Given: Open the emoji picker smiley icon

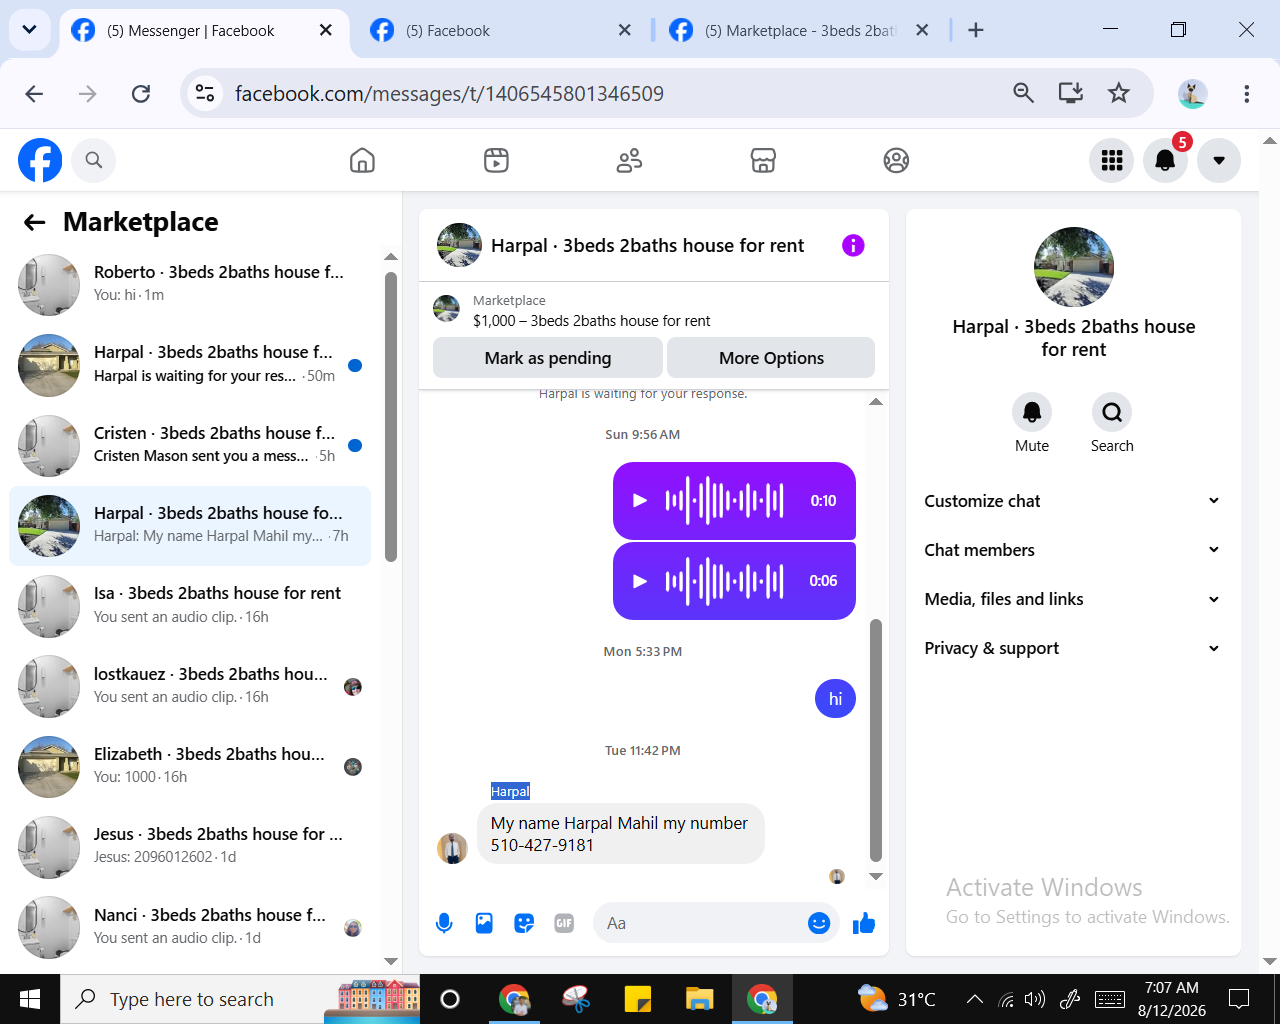Looking at the screenshot, I should (x=819, y=923).
